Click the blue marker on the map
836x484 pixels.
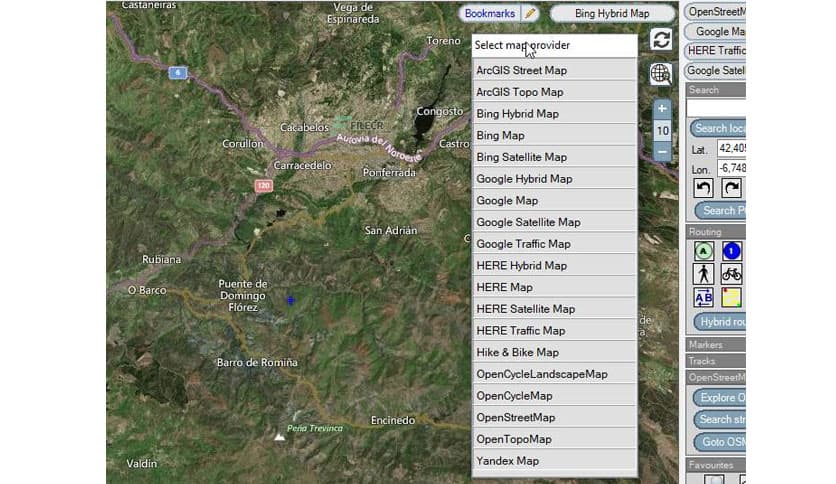(291, 301)
